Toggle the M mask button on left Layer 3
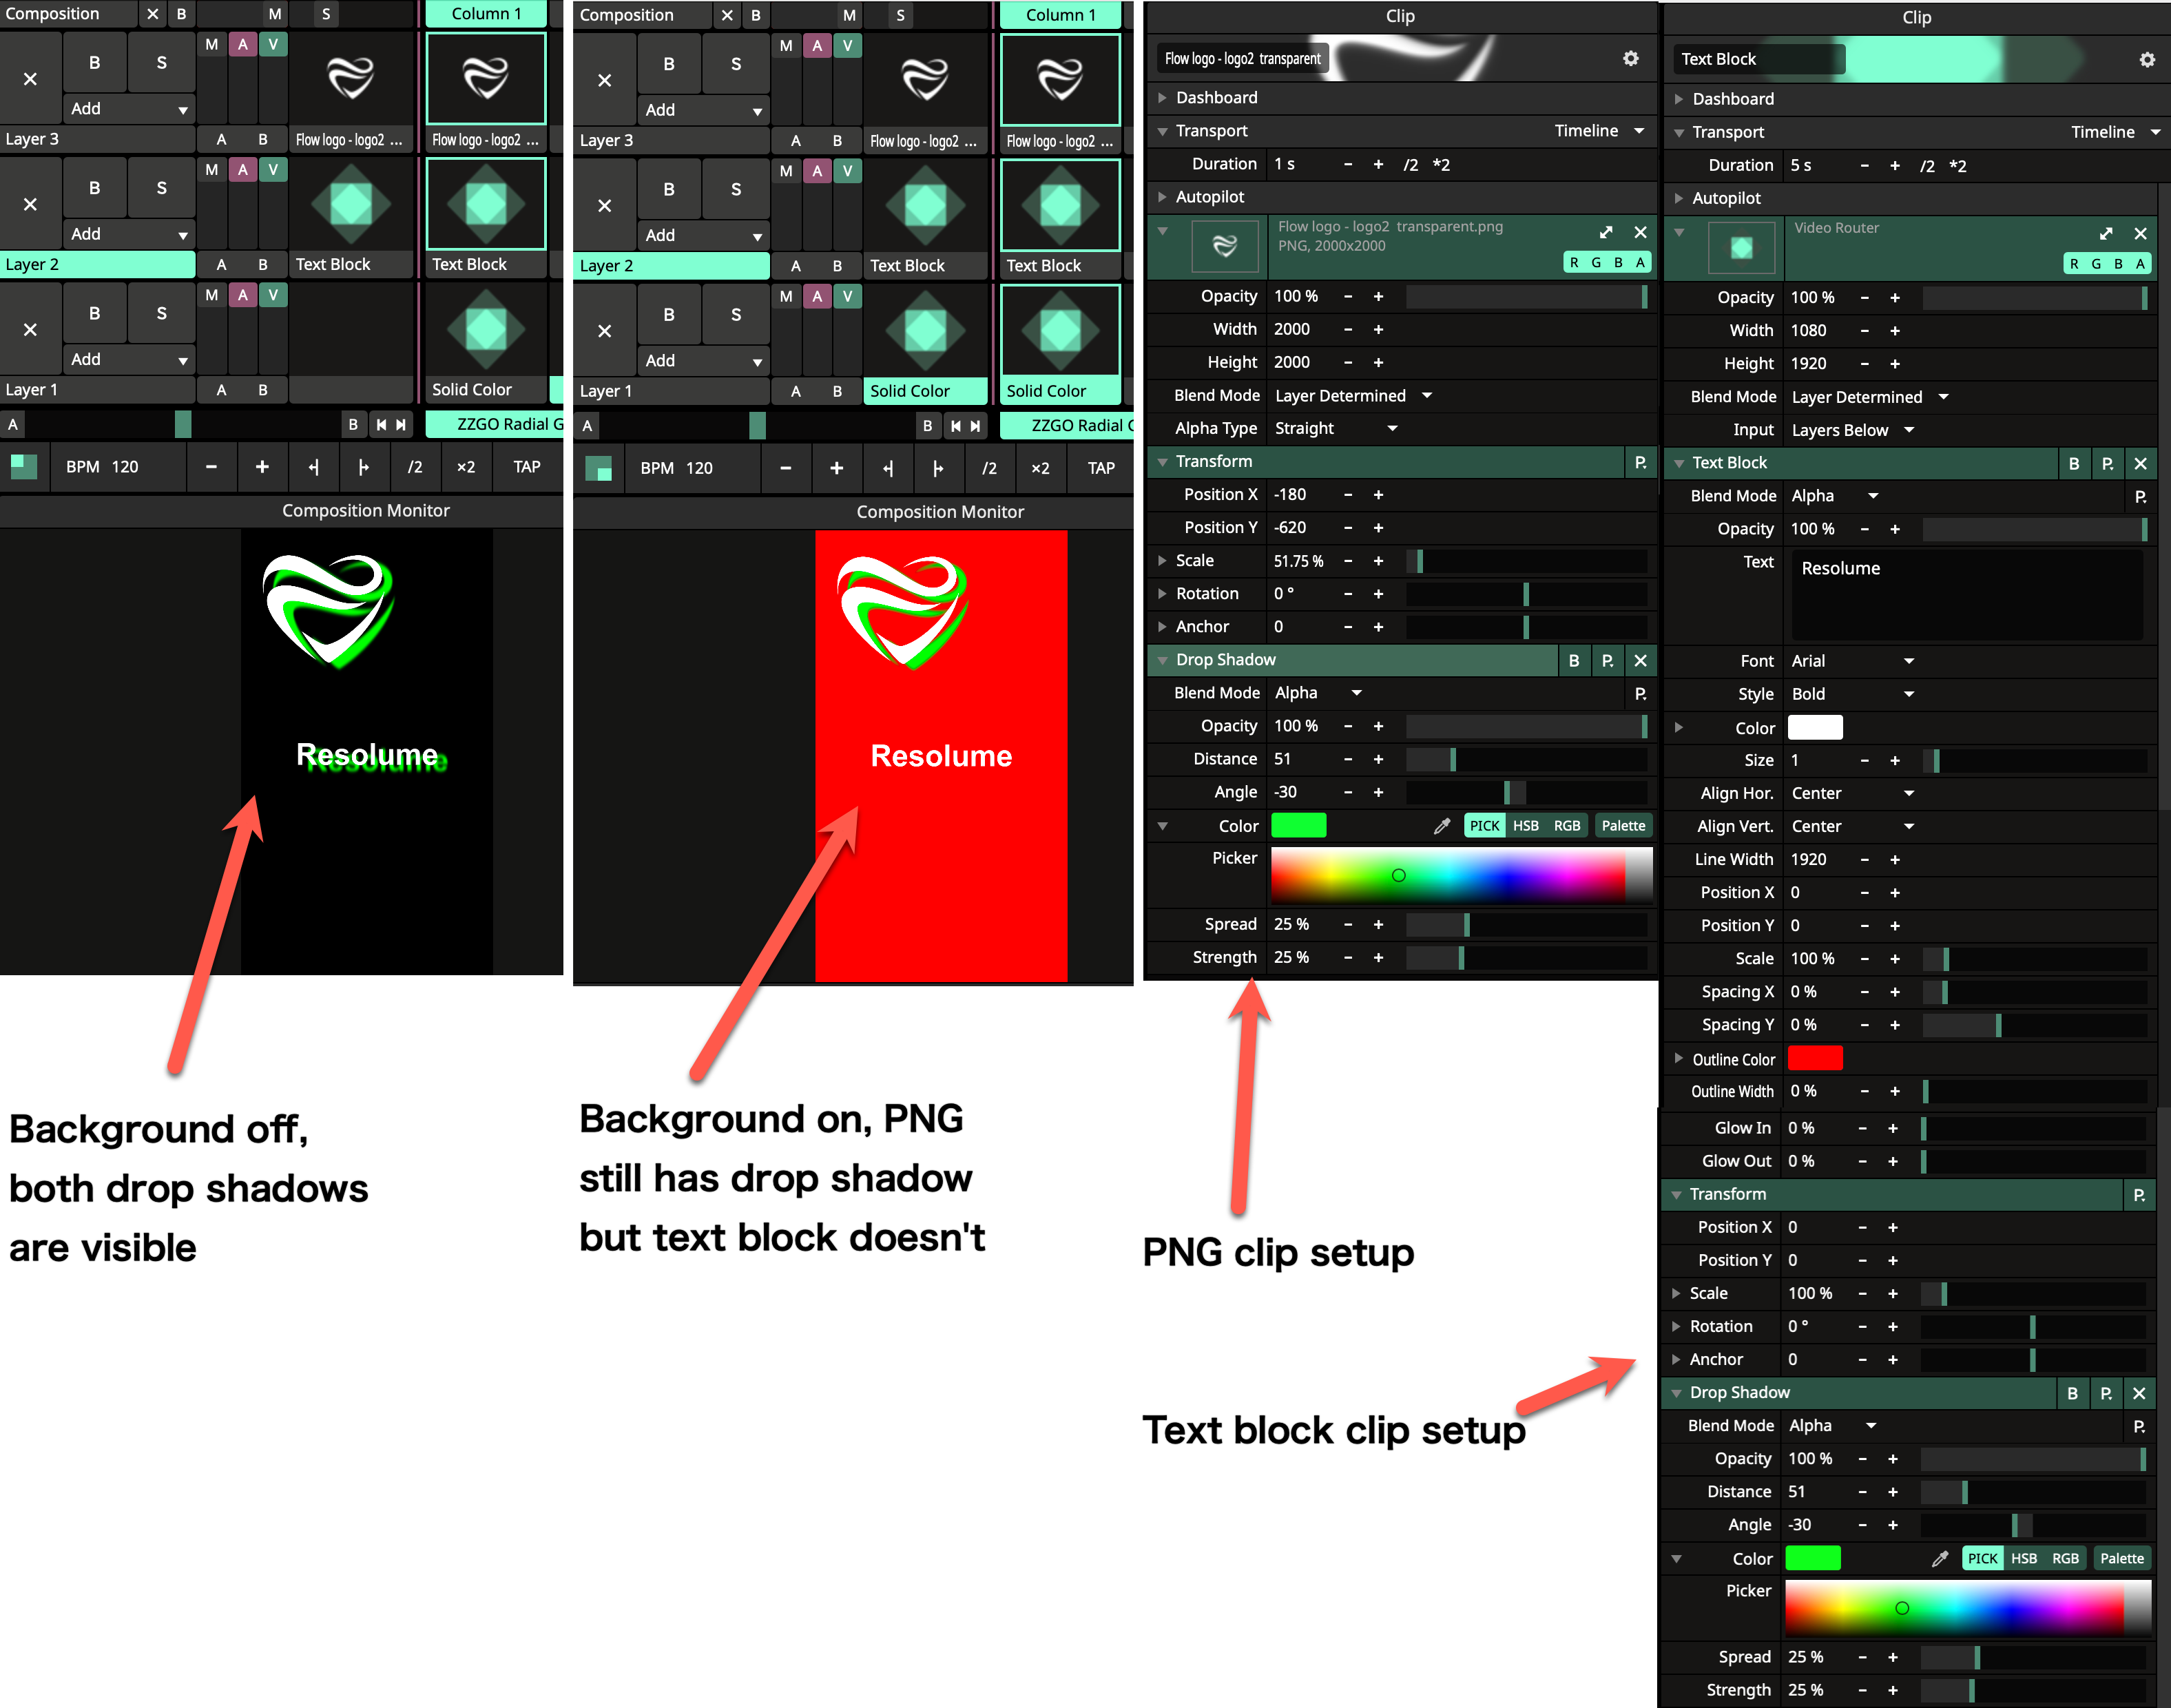 click(212, 44)
